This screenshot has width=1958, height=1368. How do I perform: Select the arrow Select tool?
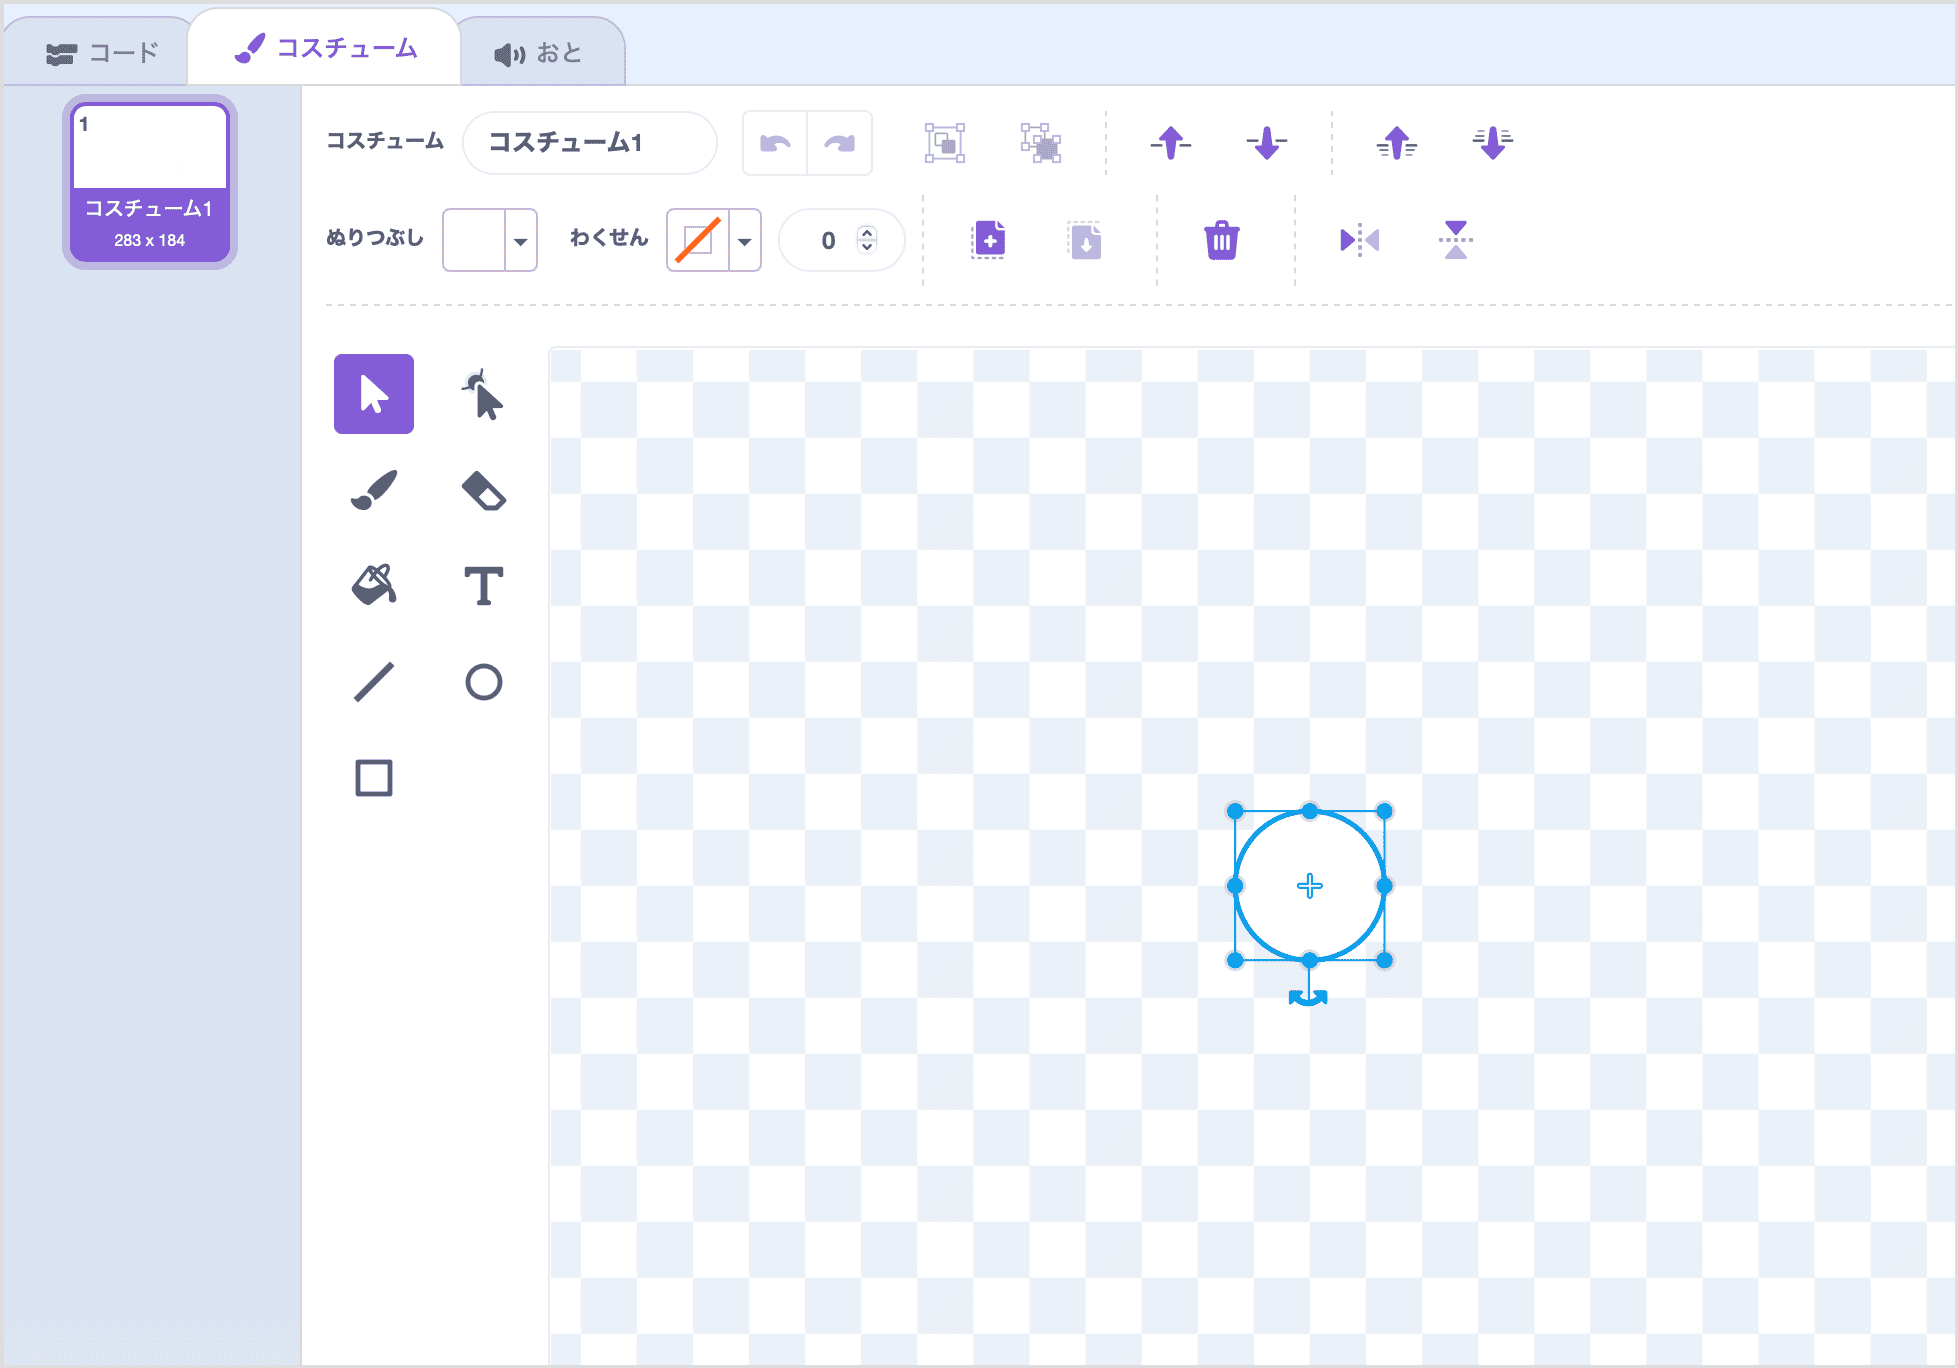coord(374,394)
